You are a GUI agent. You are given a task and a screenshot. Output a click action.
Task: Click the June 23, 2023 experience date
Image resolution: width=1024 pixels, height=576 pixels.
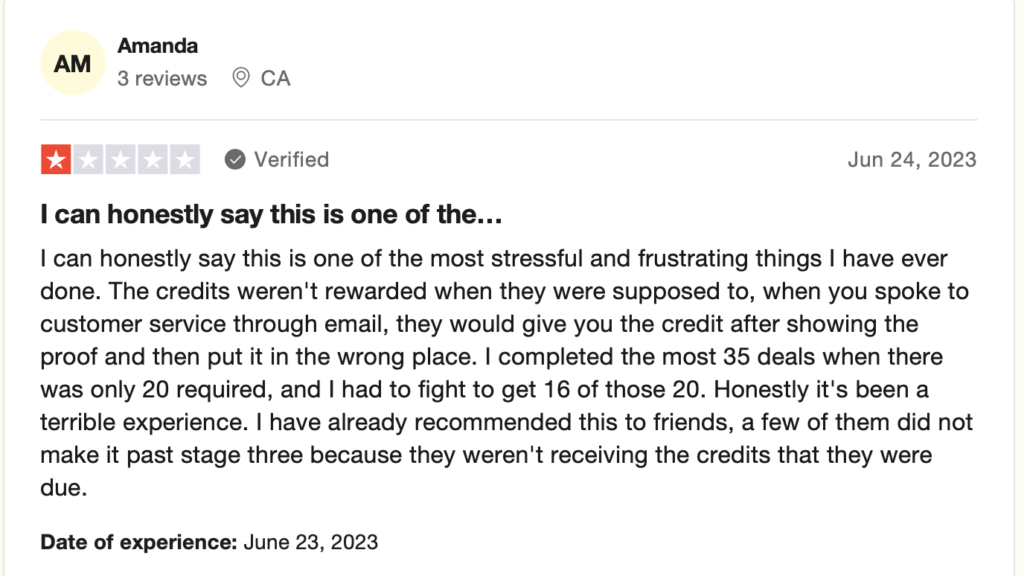click(x=311, y=542)
